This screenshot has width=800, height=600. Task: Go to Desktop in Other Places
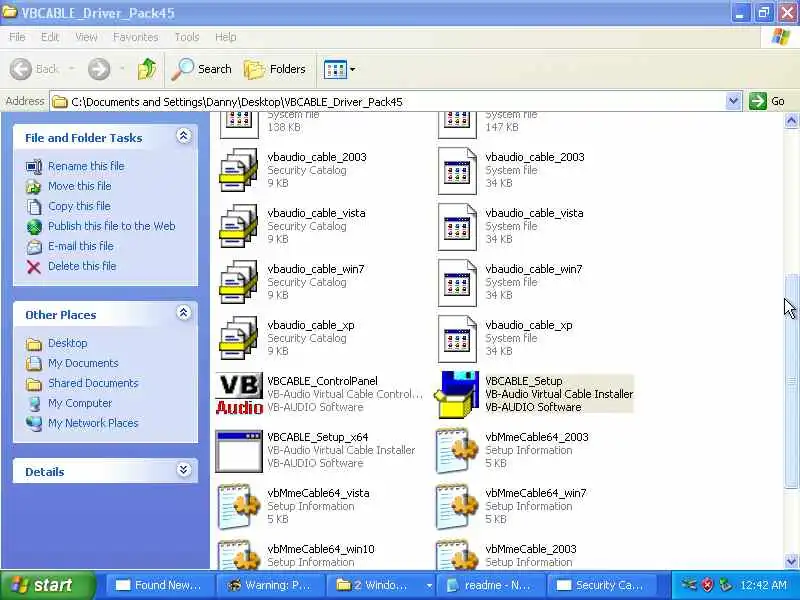point(67,343)
